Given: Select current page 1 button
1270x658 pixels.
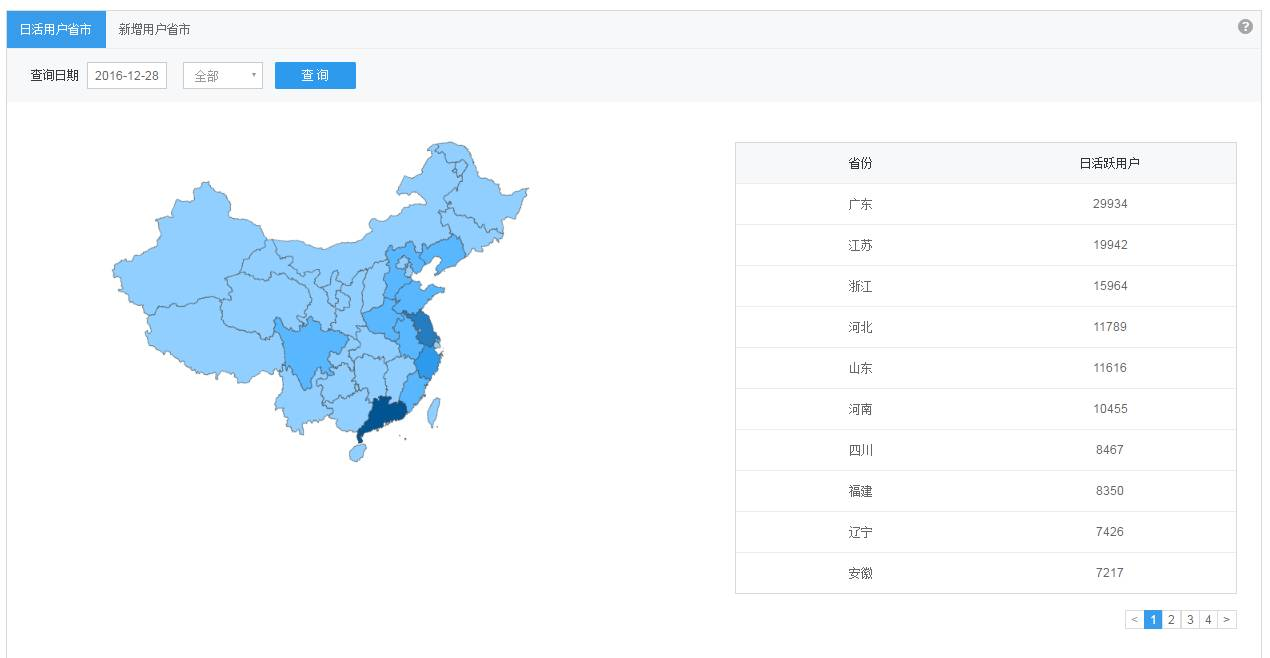Looking at the screenshot, I should pyautogui.click(x=1153, y=620).
